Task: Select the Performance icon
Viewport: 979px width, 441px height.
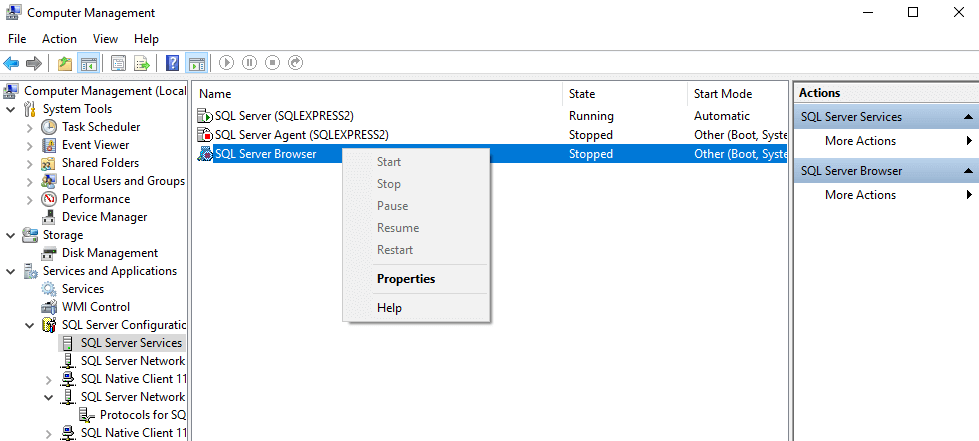Action: [x=49, y=199]
